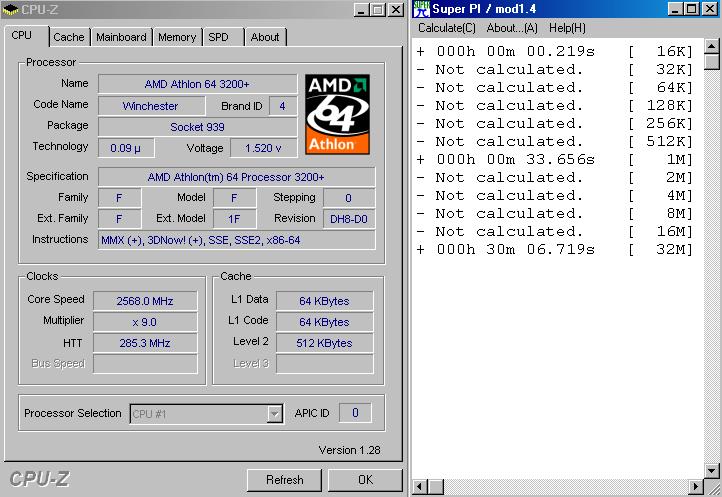
Task: Click the Super PI vertical scrollbar up arrow
Action: click(x=712, y=46)
